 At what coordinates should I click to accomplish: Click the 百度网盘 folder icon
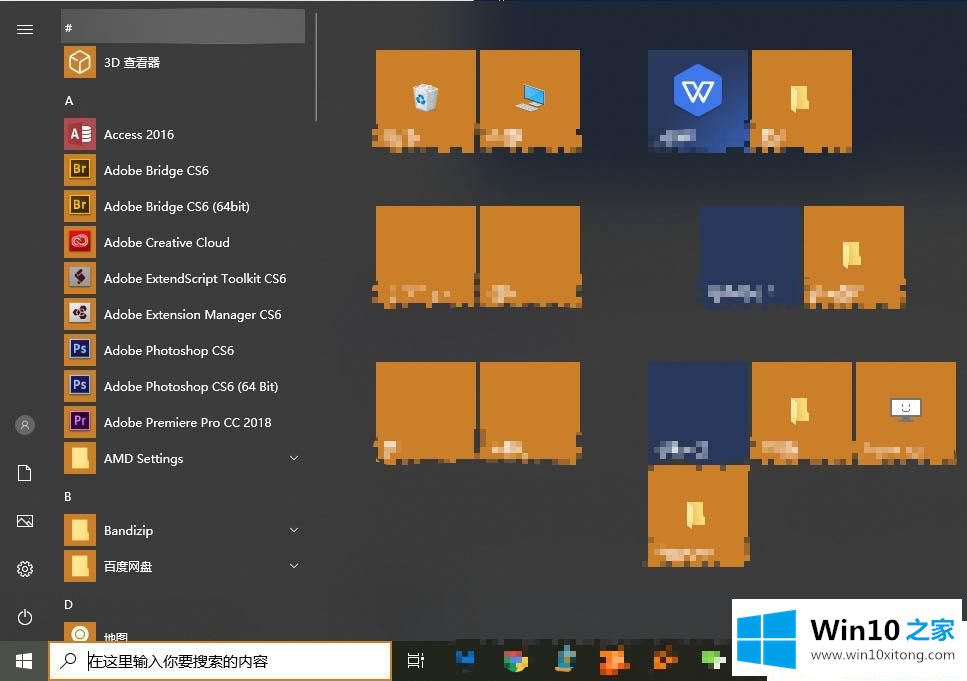click(80, 566)
